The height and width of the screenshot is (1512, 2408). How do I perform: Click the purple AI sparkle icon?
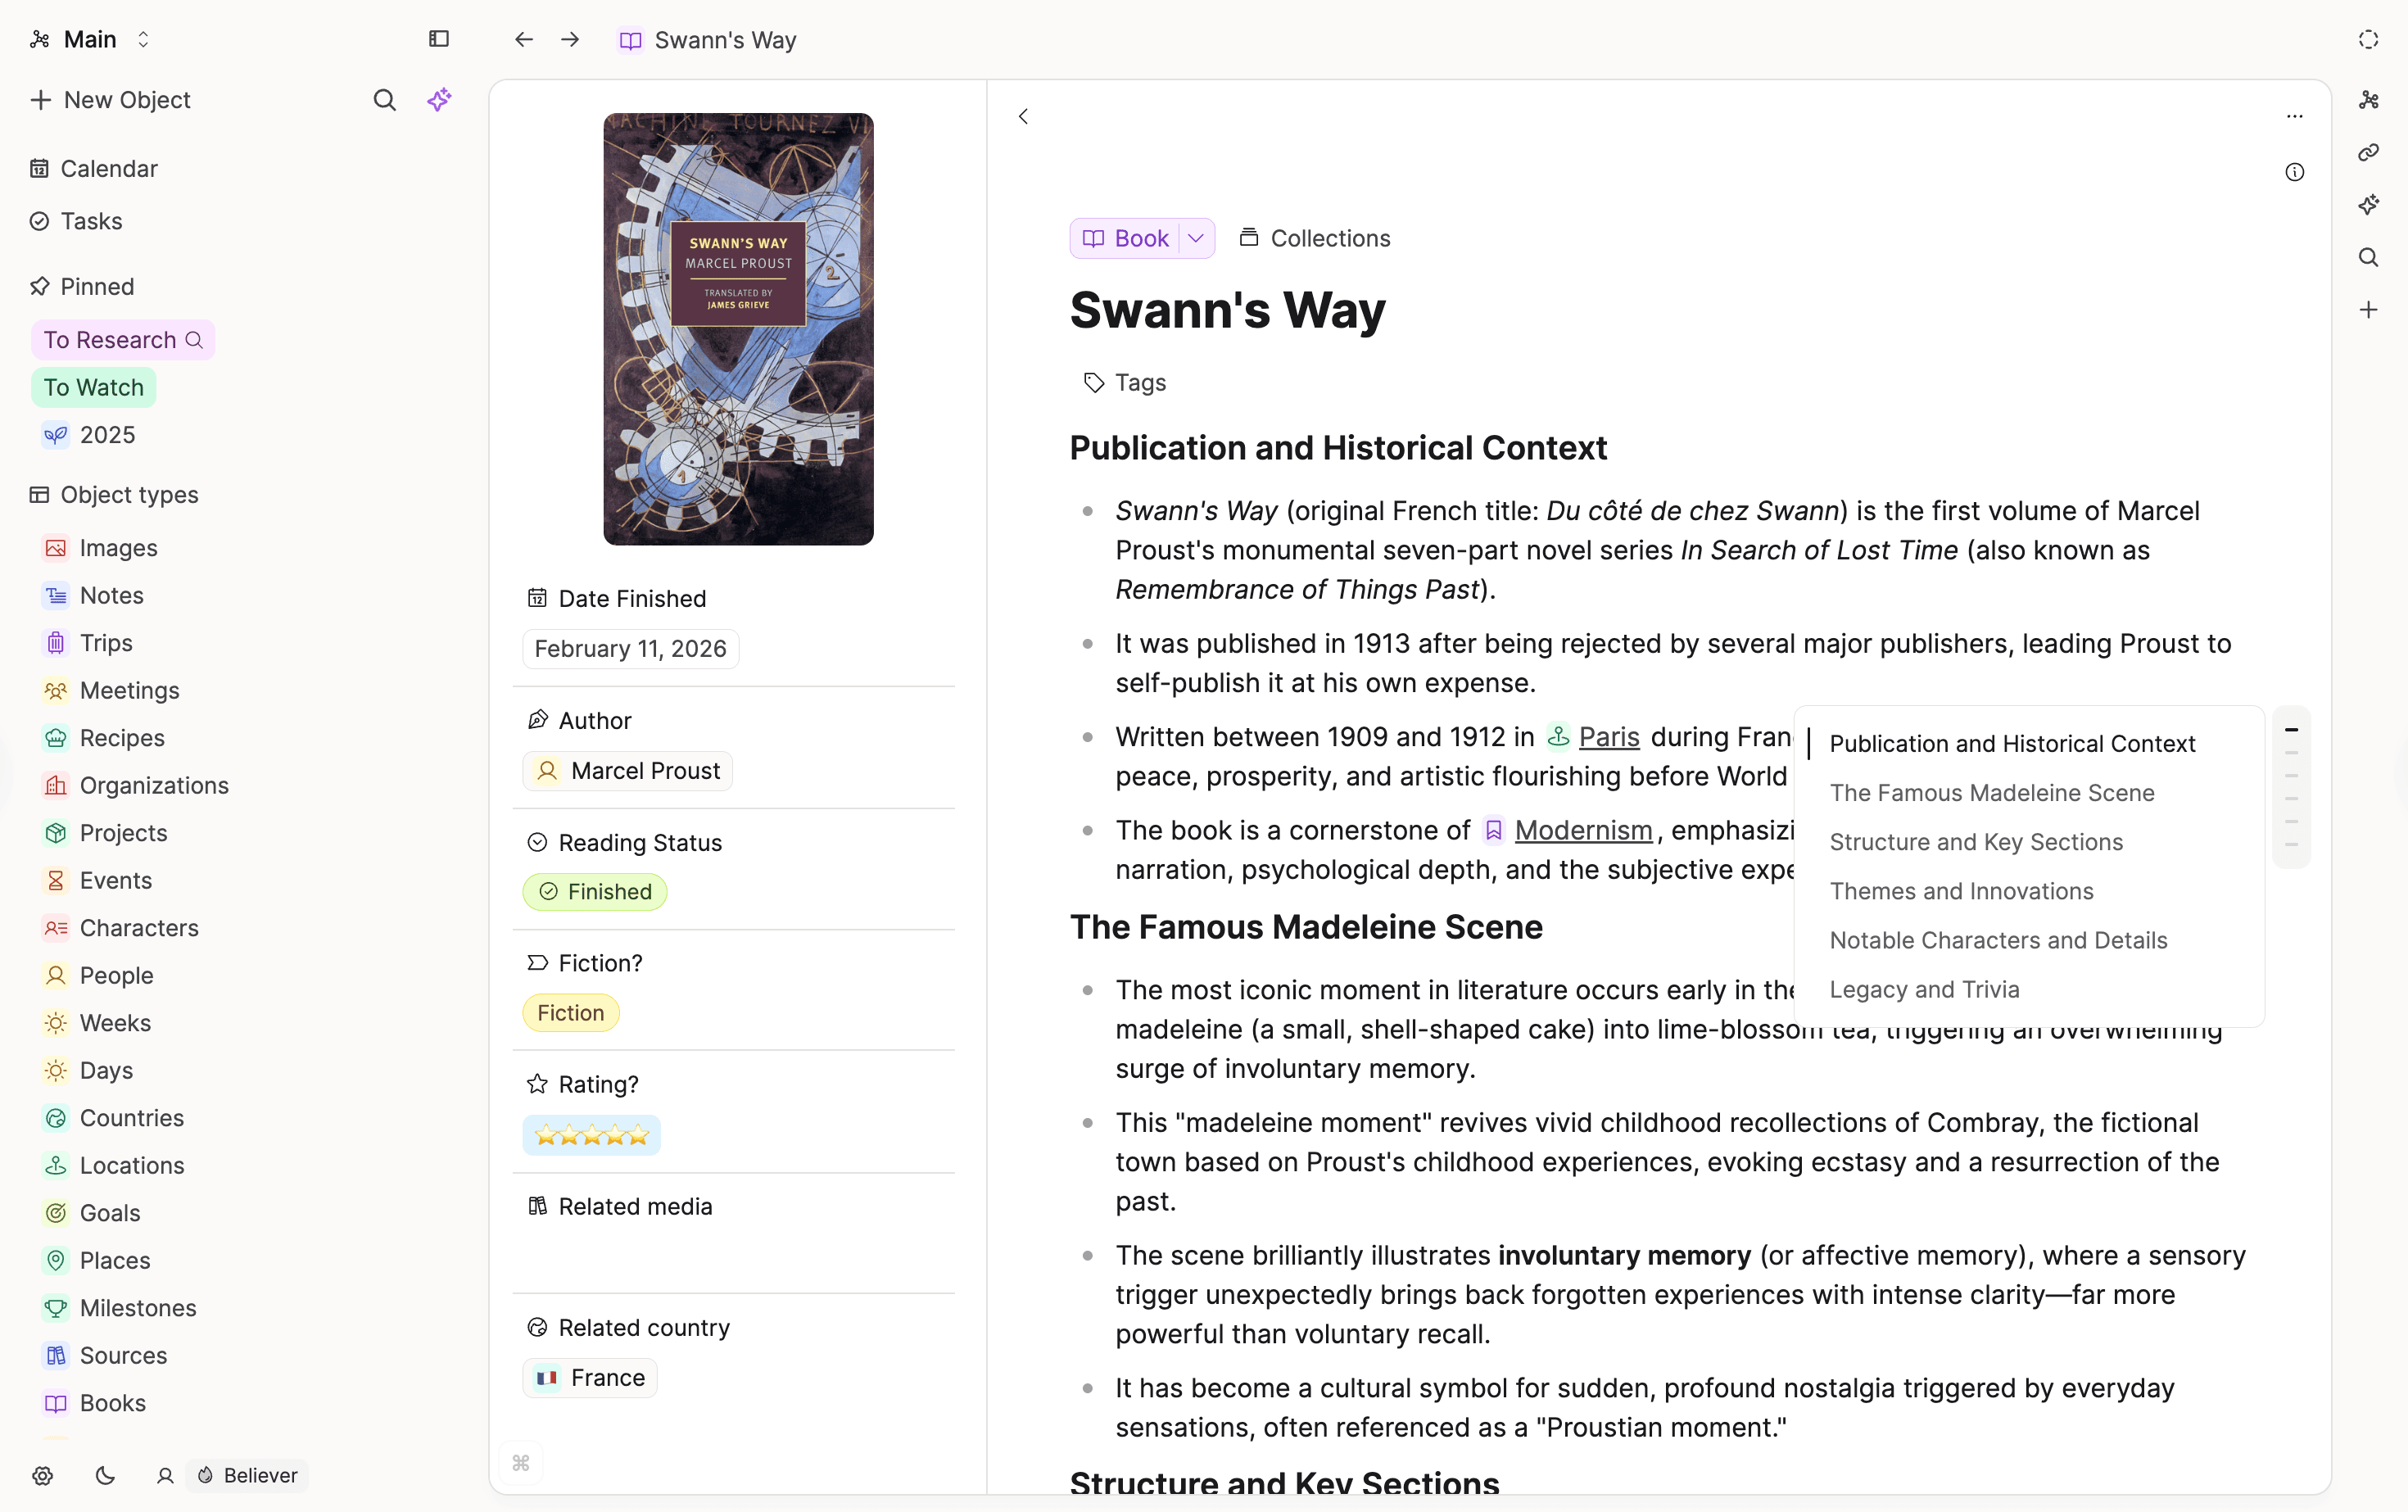(439, 100)
